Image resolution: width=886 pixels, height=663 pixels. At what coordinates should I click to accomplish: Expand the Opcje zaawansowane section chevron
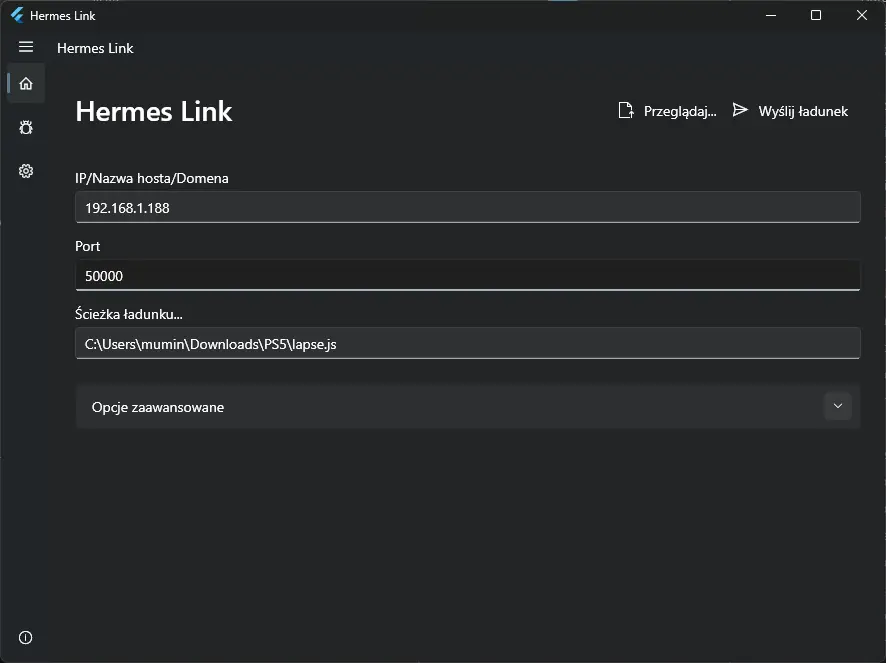point(837,406)
